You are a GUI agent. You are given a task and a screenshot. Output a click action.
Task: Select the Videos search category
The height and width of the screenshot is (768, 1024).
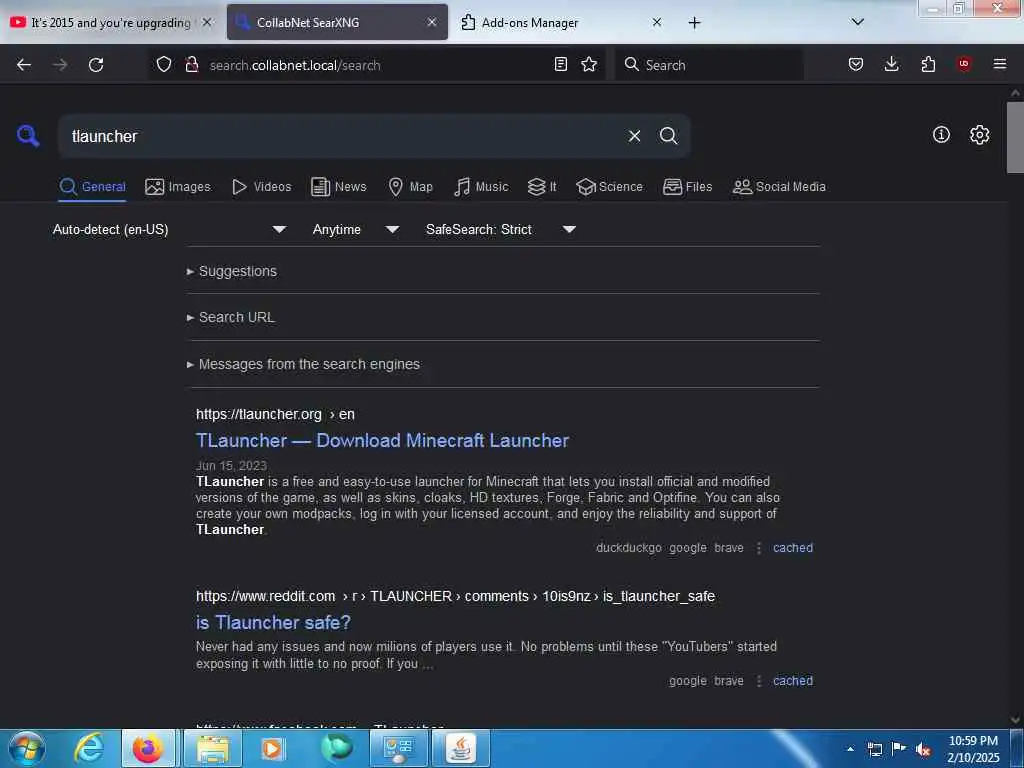point(262,187)
